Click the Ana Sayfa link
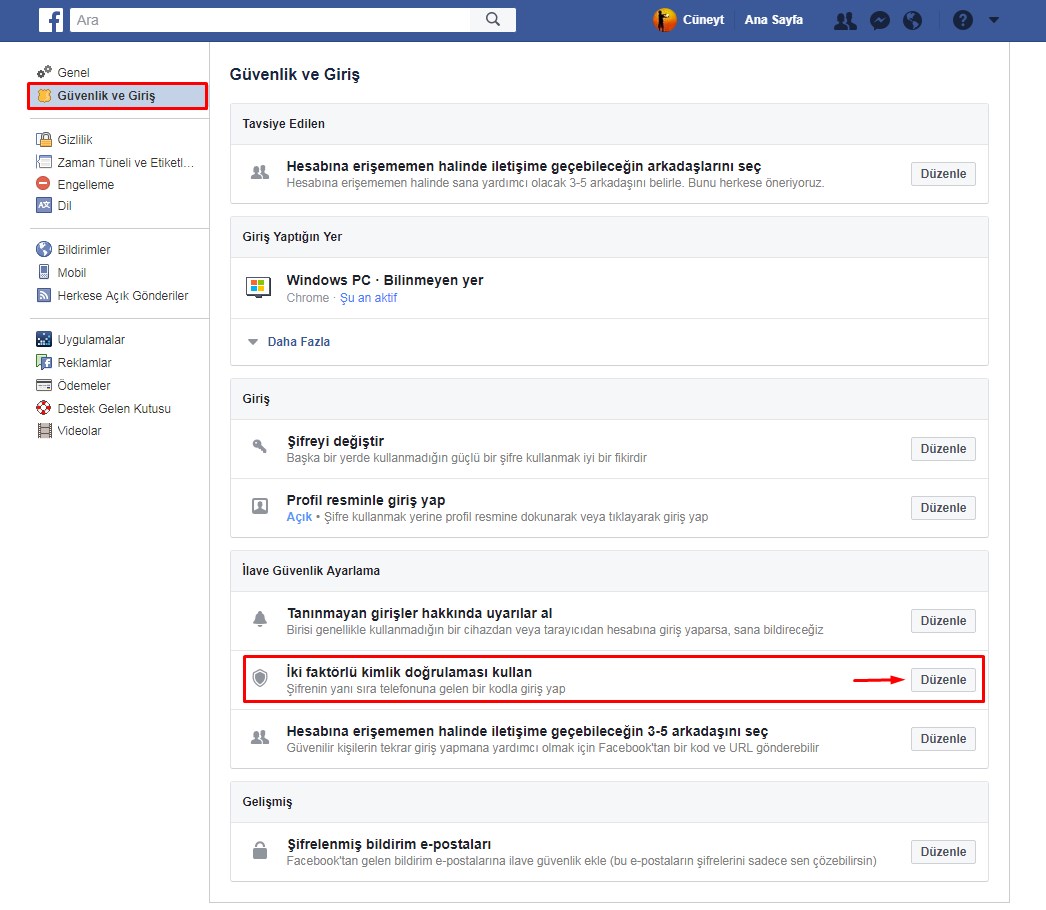The height and width of the screenshot is (910, 1046). click(x=773, y=20)
